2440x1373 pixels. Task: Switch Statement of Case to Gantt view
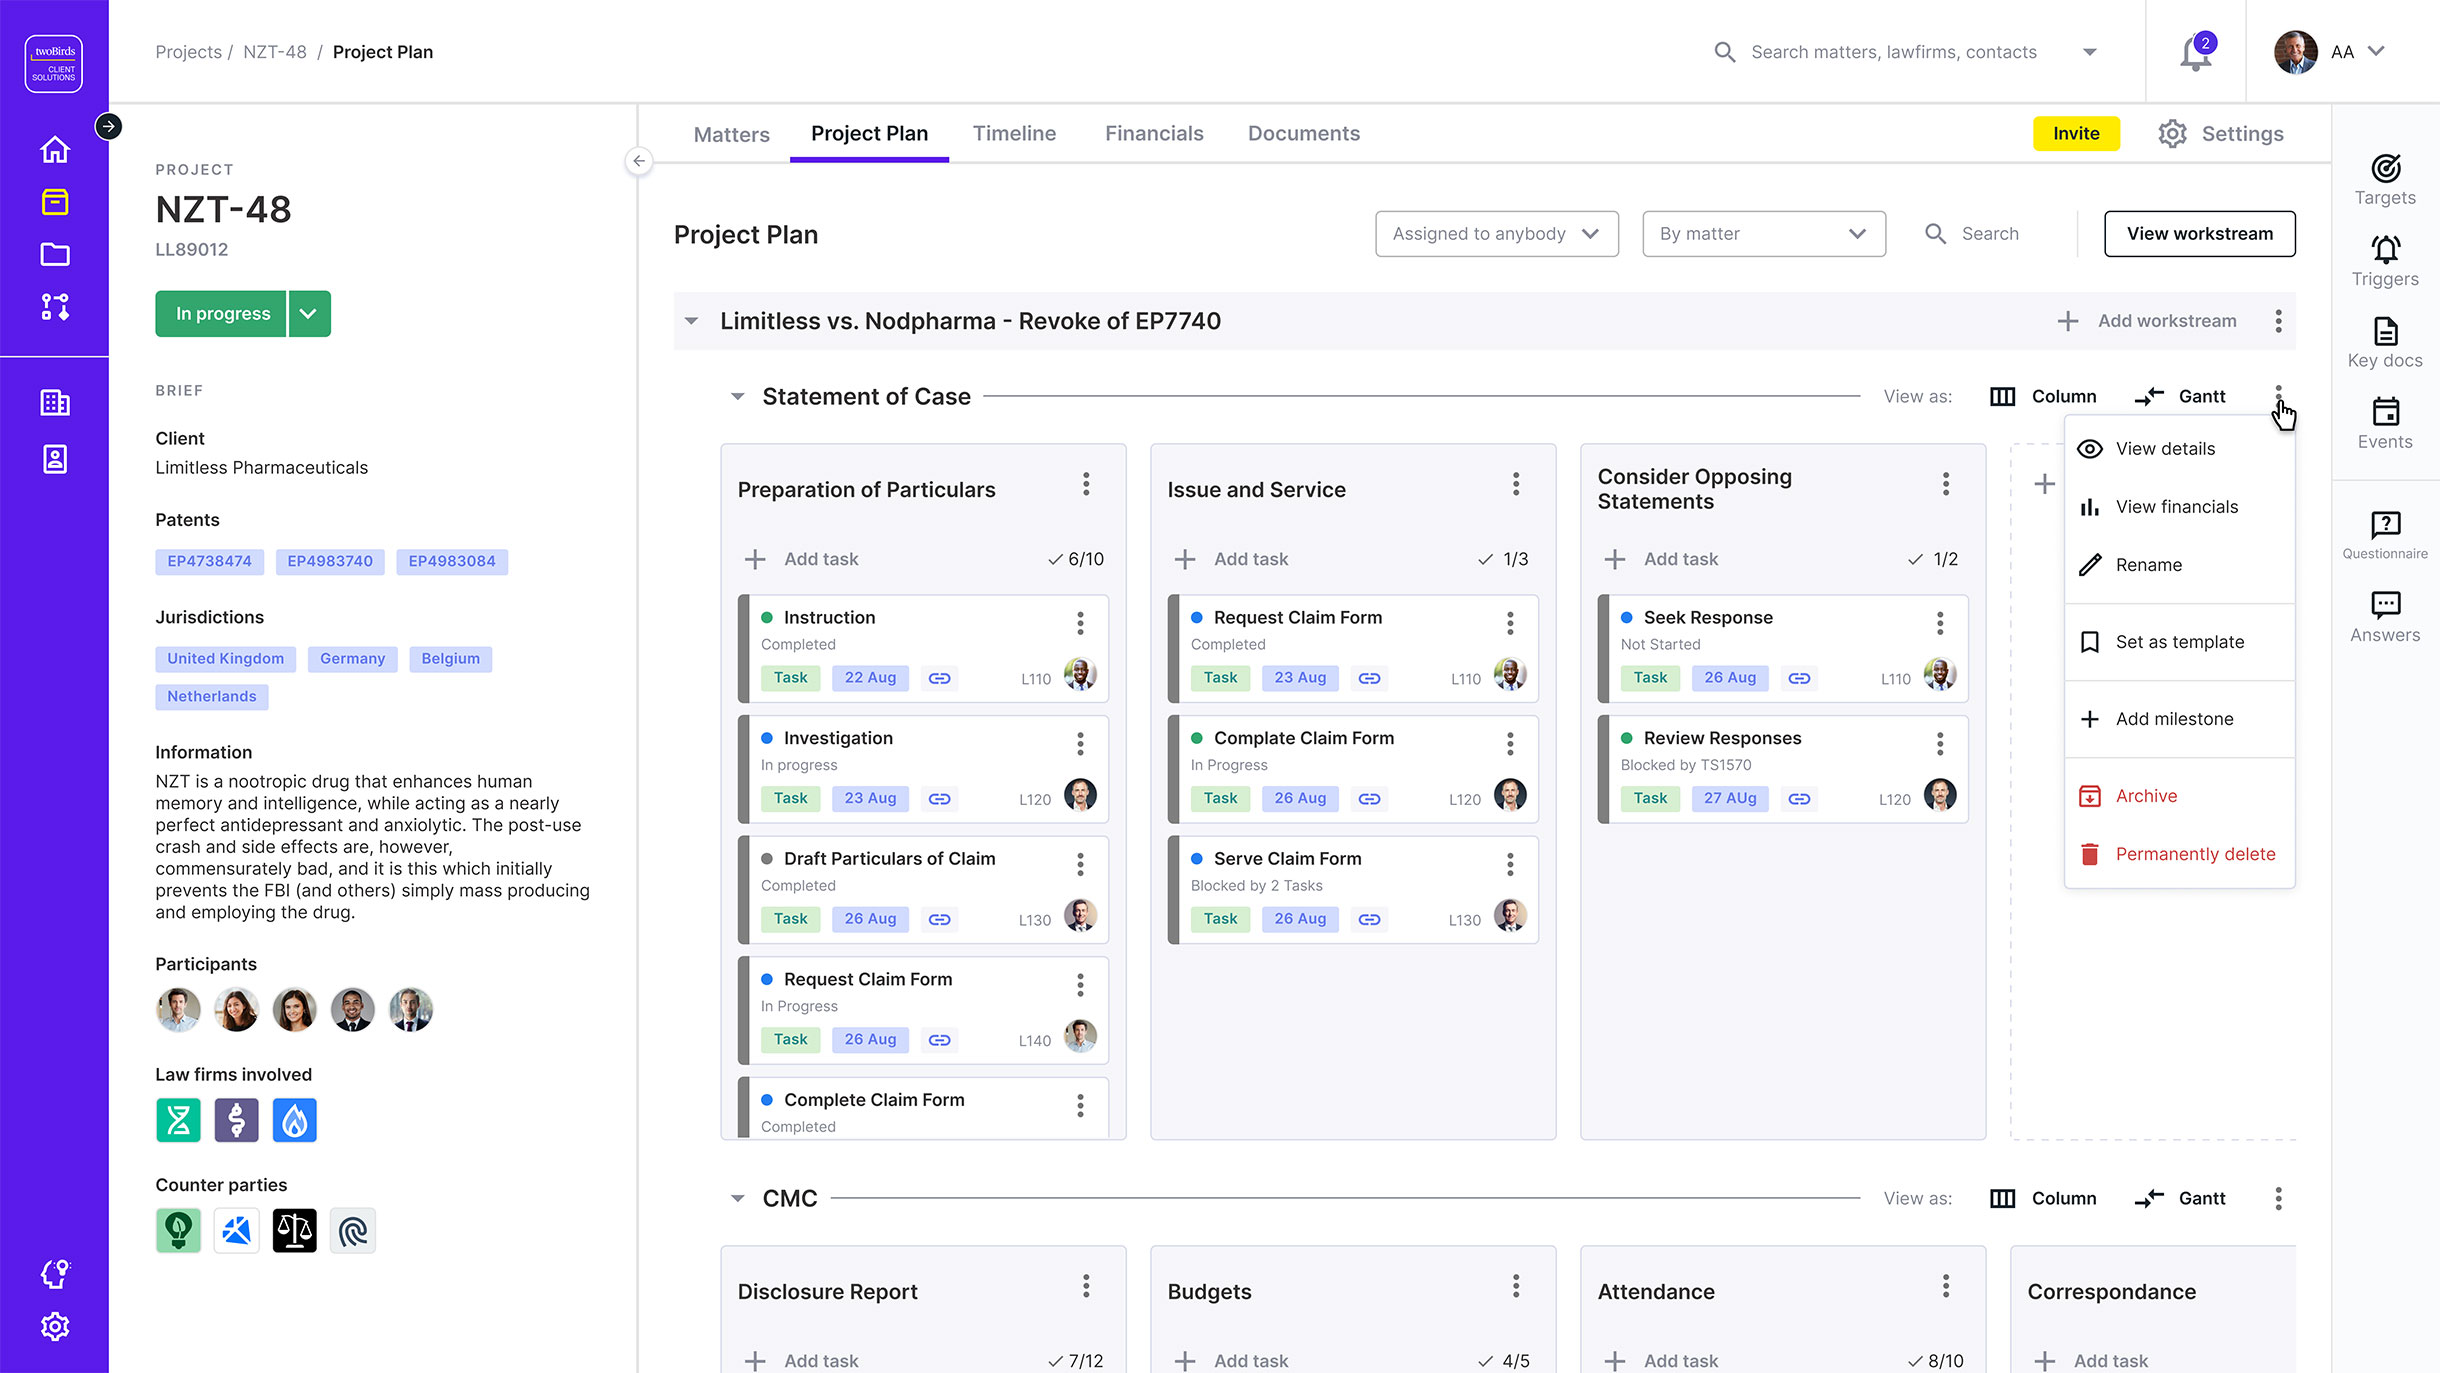2180,396
